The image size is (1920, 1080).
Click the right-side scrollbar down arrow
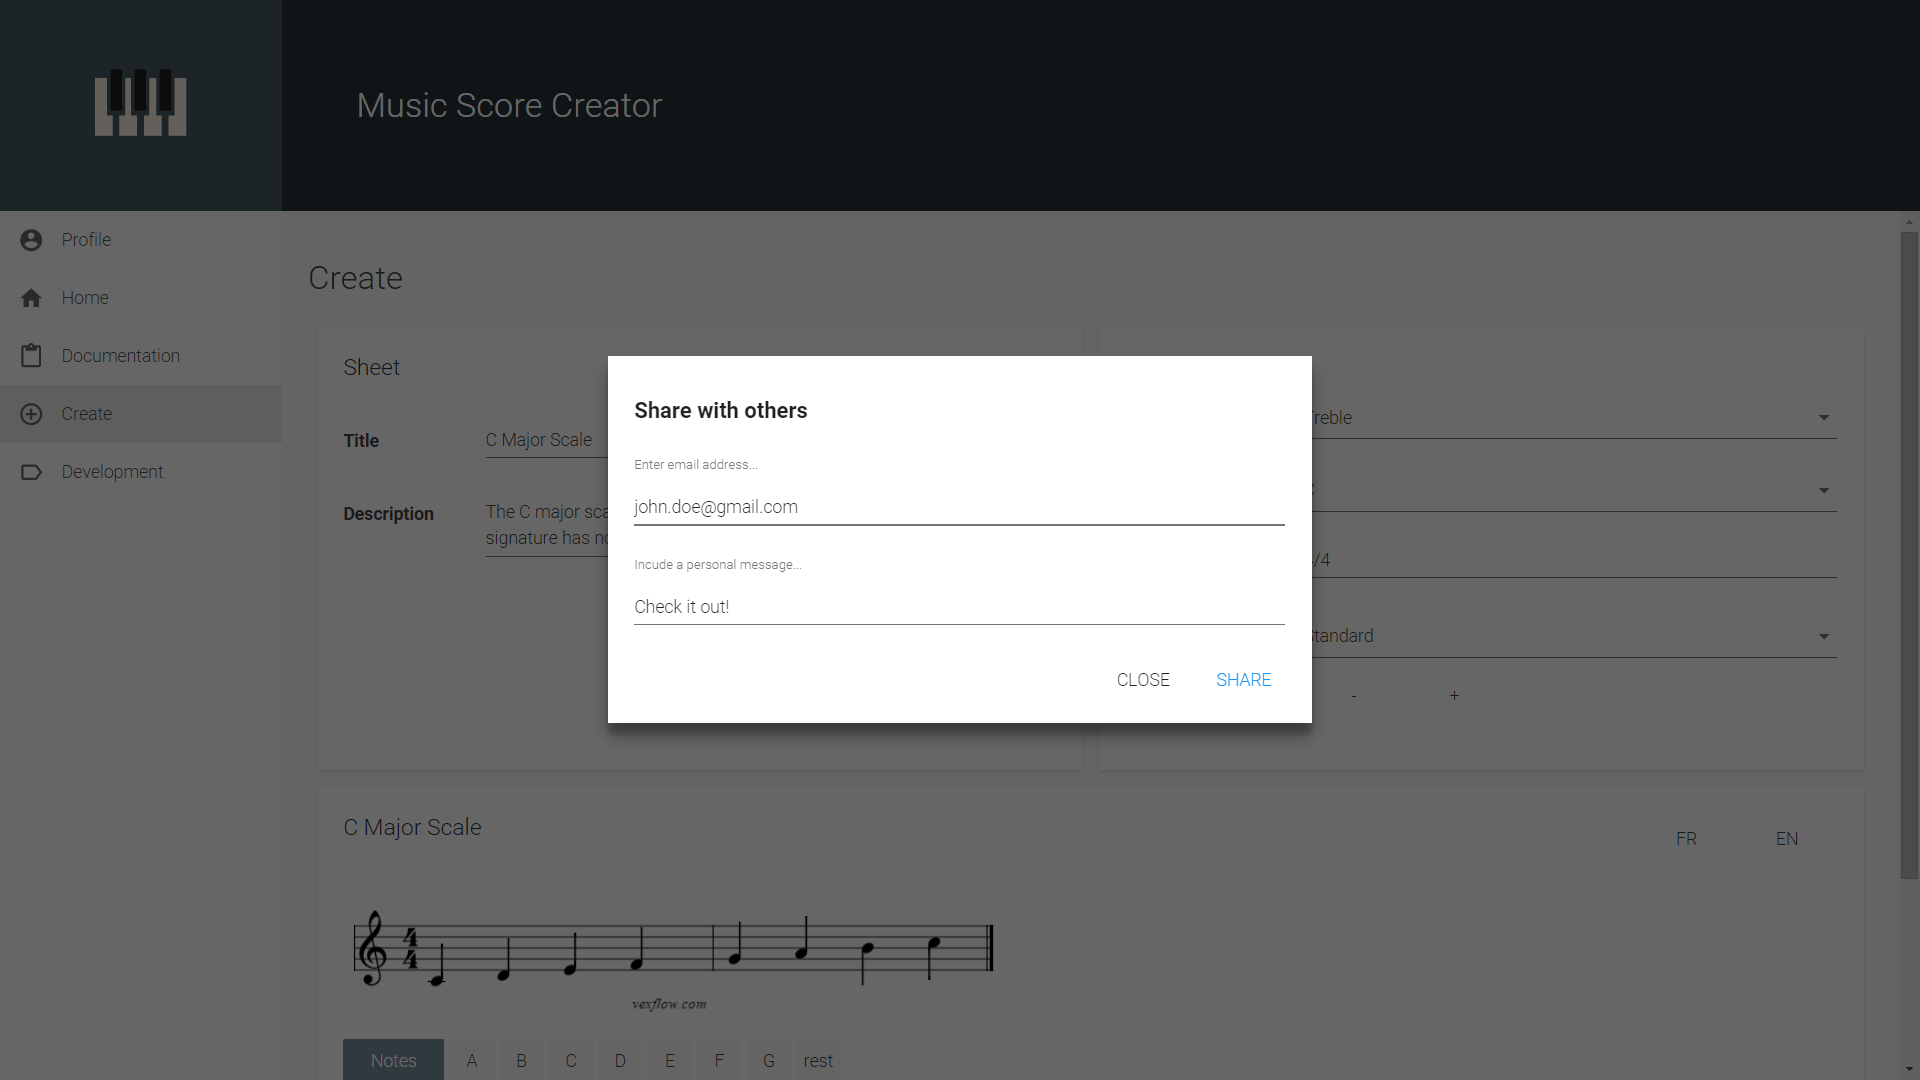[1909, 1070]
